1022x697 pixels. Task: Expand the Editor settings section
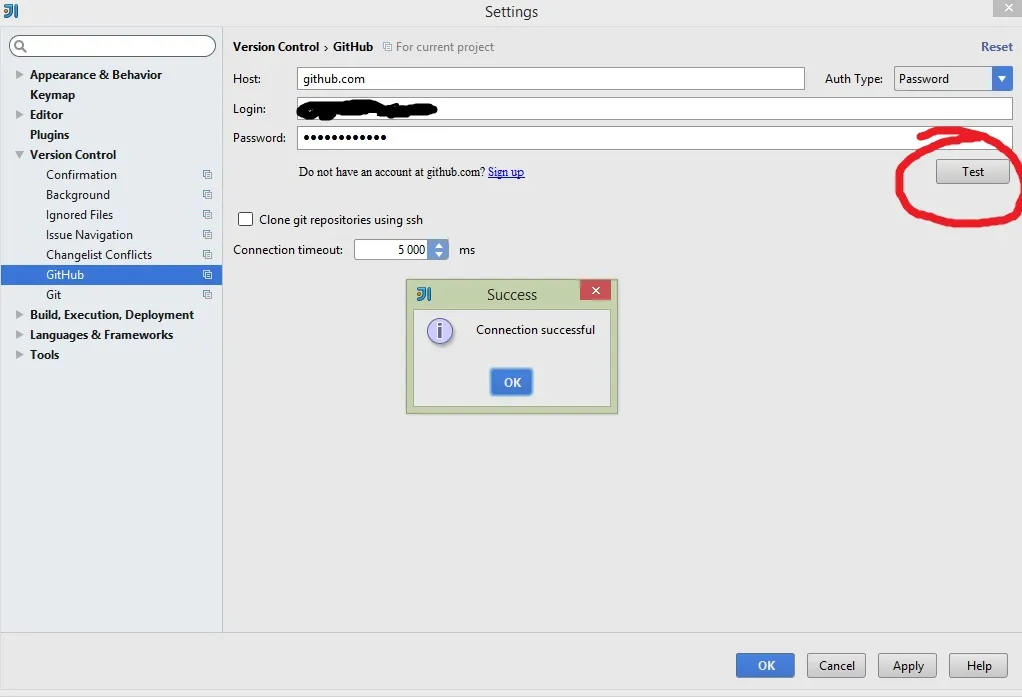tap(20, 114)
